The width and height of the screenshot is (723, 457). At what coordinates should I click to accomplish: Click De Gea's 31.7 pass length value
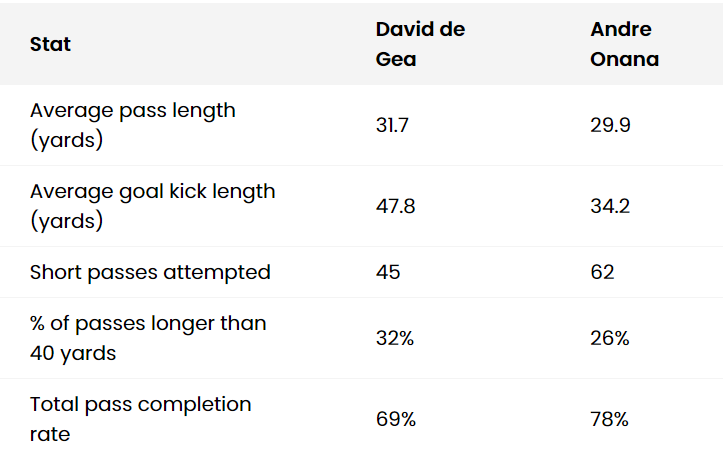pyautogui.click(x=393, y=125)
